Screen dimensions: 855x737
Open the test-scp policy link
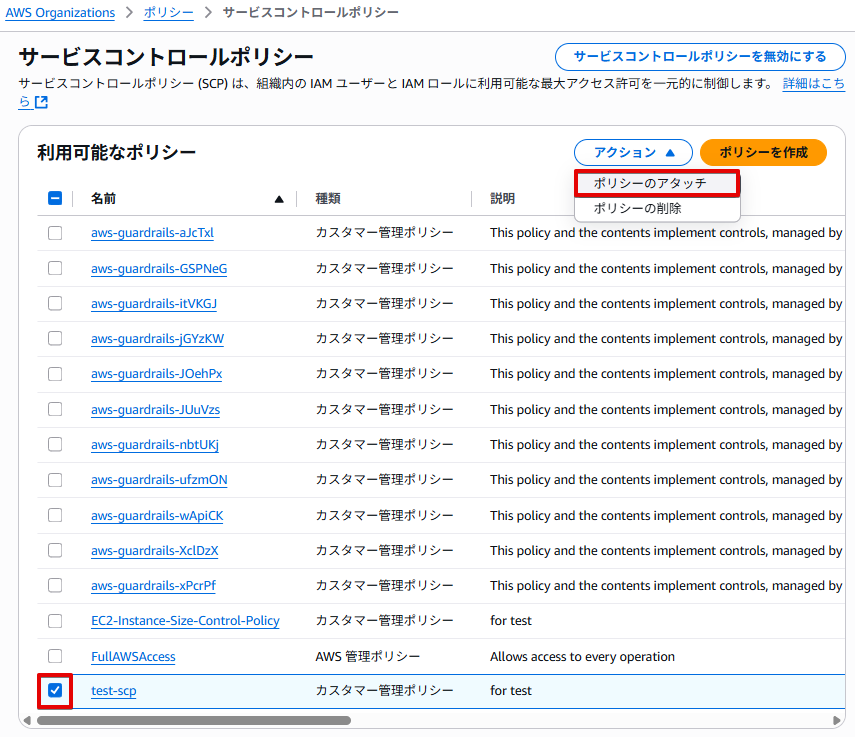click(x=113, y=691)
